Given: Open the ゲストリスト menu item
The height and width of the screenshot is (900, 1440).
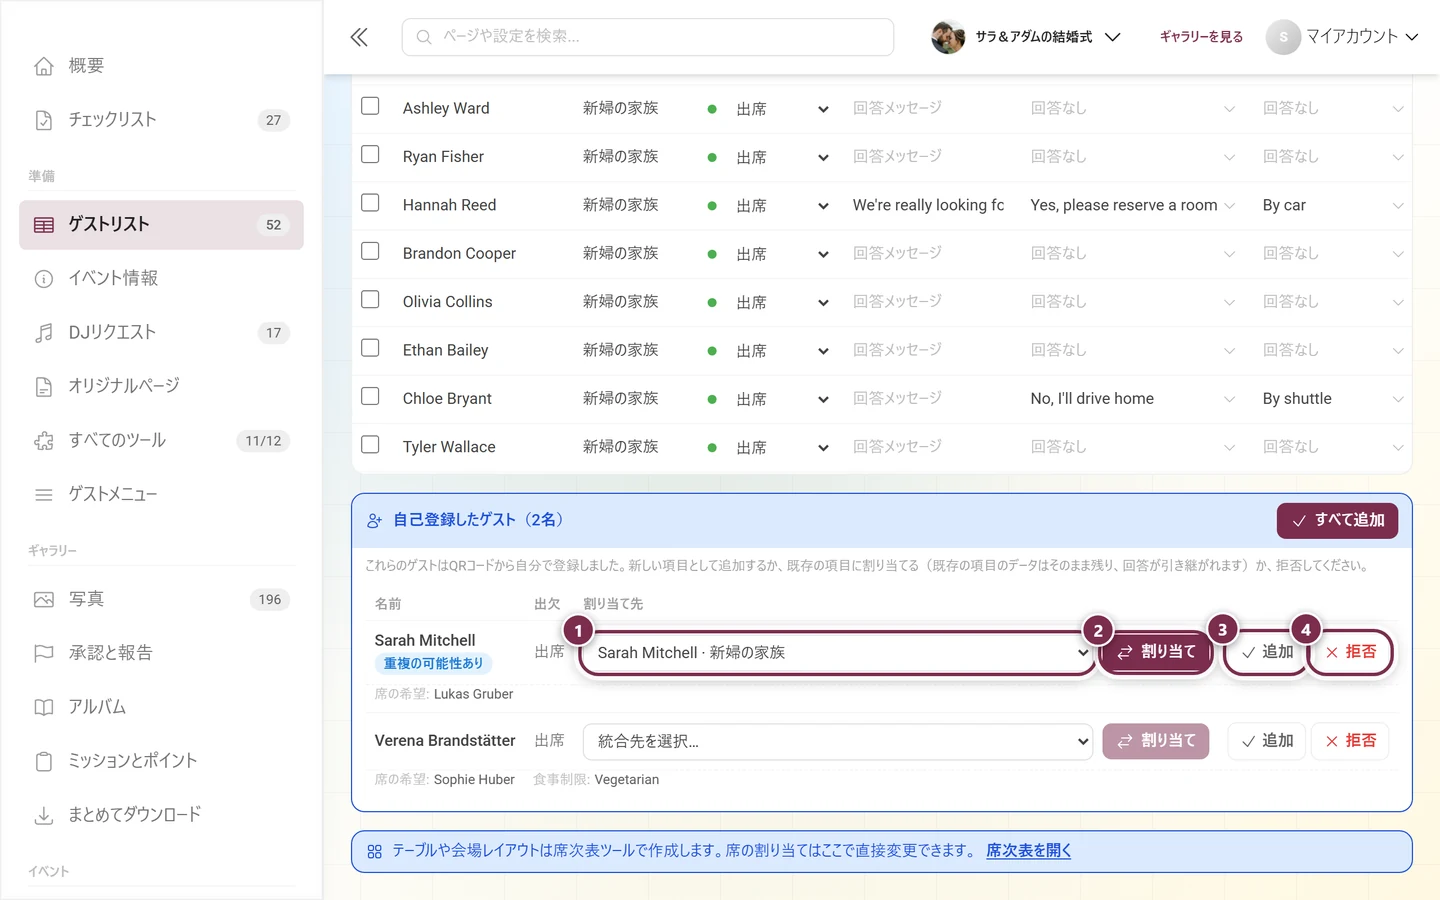Looking at the screenshot, I should coord(161,225).
